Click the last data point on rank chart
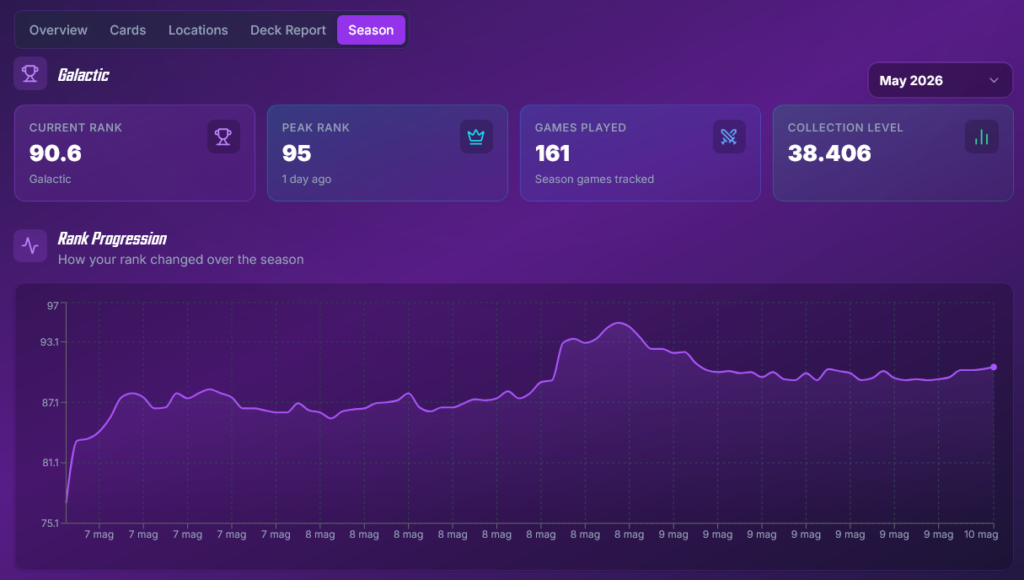This screenshot has width=1024, height=580. point(993,367)
